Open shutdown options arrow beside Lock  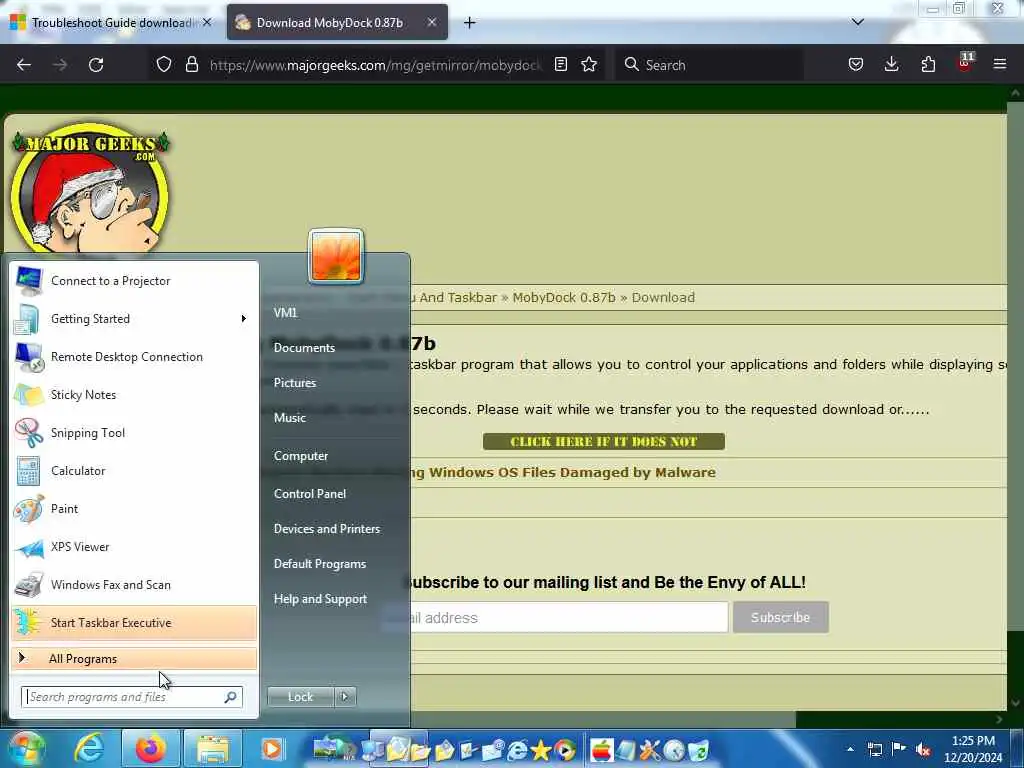coord(345,697)
